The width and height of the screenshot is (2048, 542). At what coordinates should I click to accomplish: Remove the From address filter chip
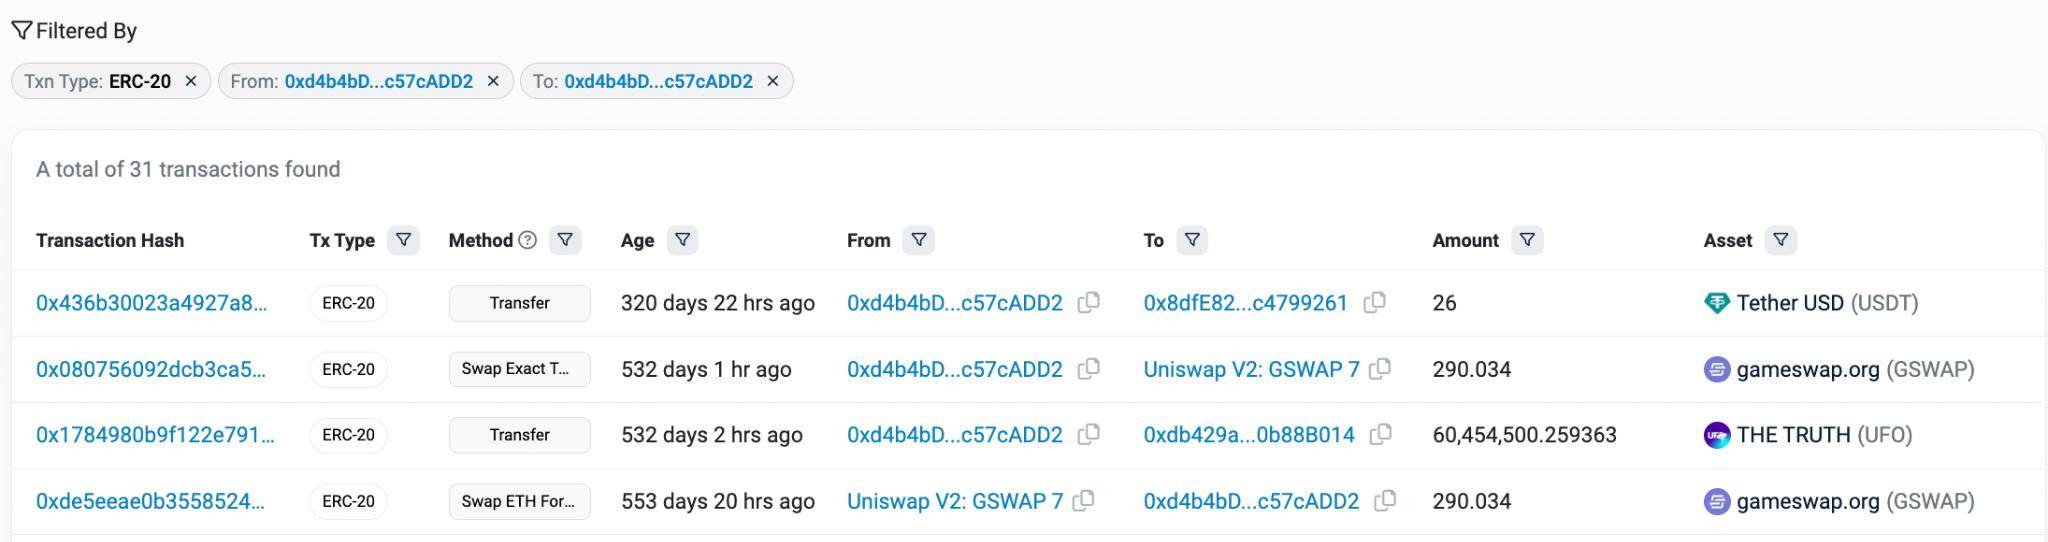[x=493, y=81]
